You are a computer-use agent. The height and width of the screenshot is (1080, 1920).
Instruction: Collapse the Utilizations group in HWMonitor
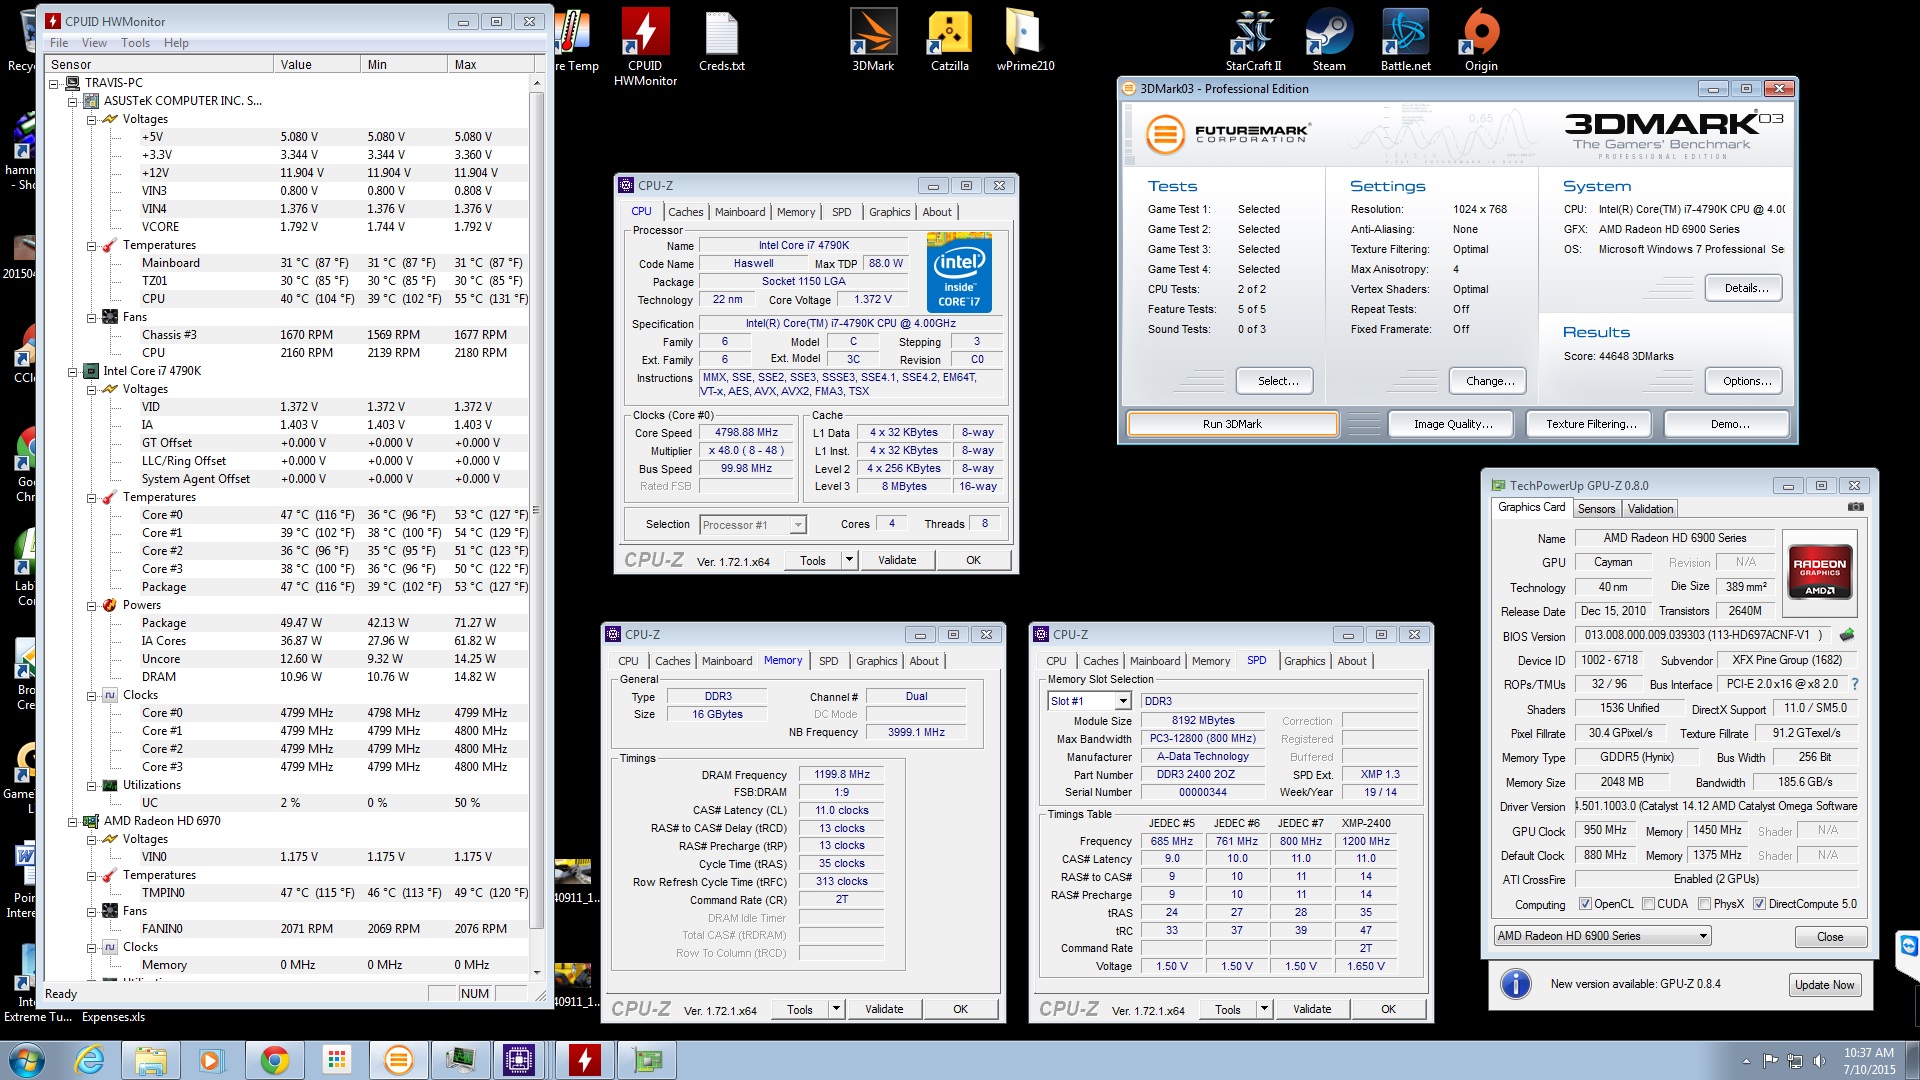(92, 786)
